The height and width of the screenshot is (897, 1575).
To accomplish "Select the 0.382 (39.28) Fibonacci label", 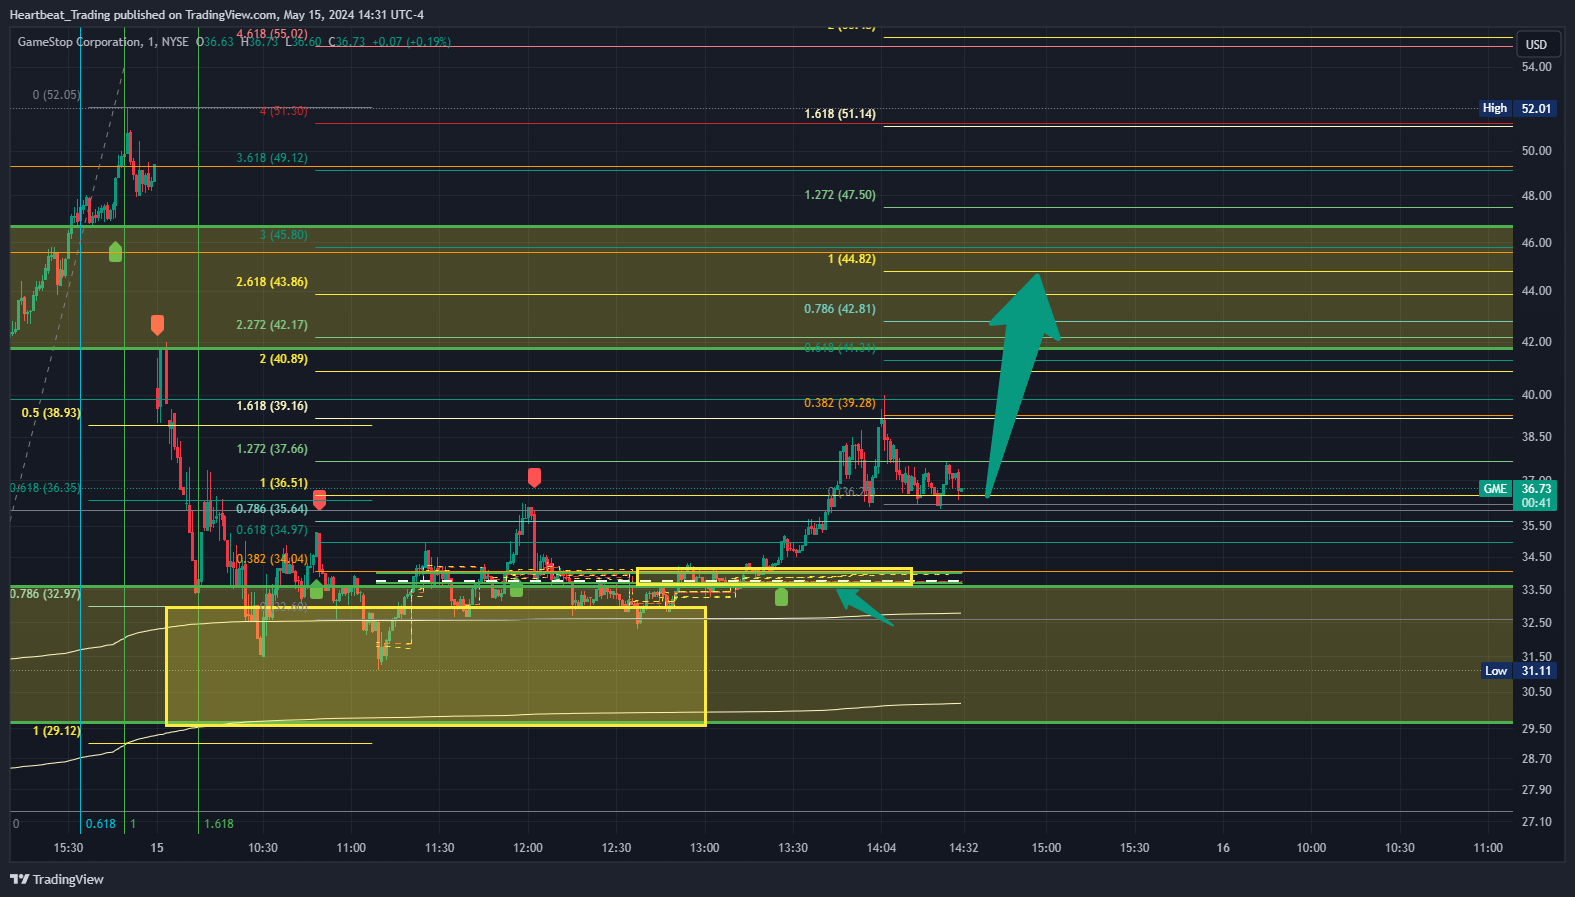I will (x=839, y=403).
